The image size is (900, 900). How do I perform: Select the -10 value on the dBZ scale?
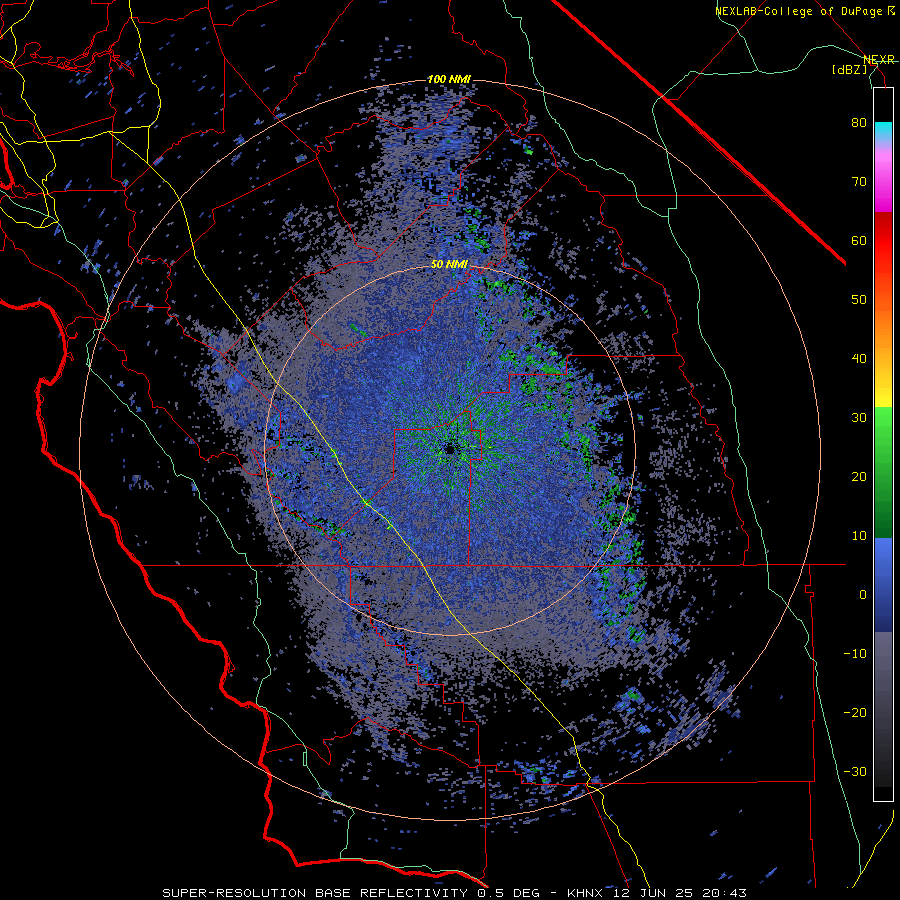tap(855, 653)
